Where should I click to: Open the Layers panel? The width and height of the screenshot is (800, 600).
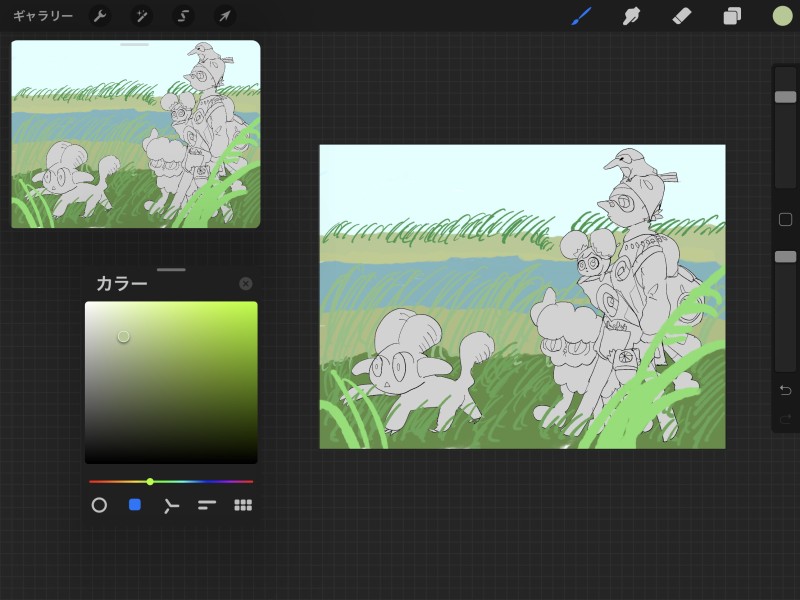(732, 16)
